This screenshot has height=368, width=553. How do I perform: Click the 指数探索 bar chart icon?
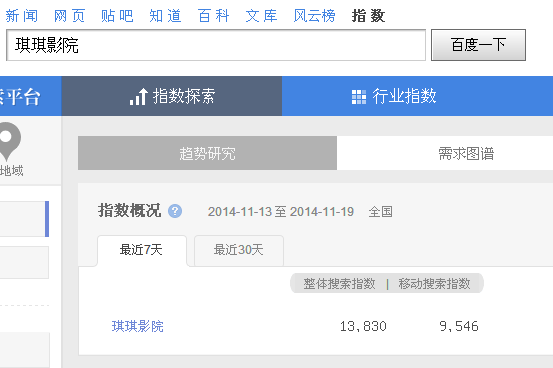[x=139, y=96]
